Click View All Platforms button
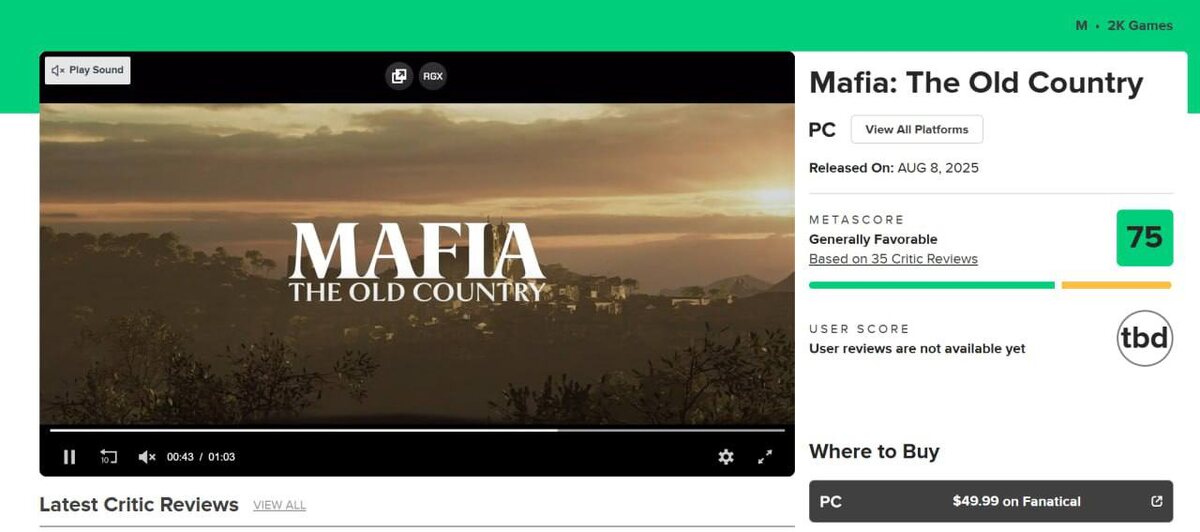This screenshot has height=532, width=1200. tap(917, 129)
